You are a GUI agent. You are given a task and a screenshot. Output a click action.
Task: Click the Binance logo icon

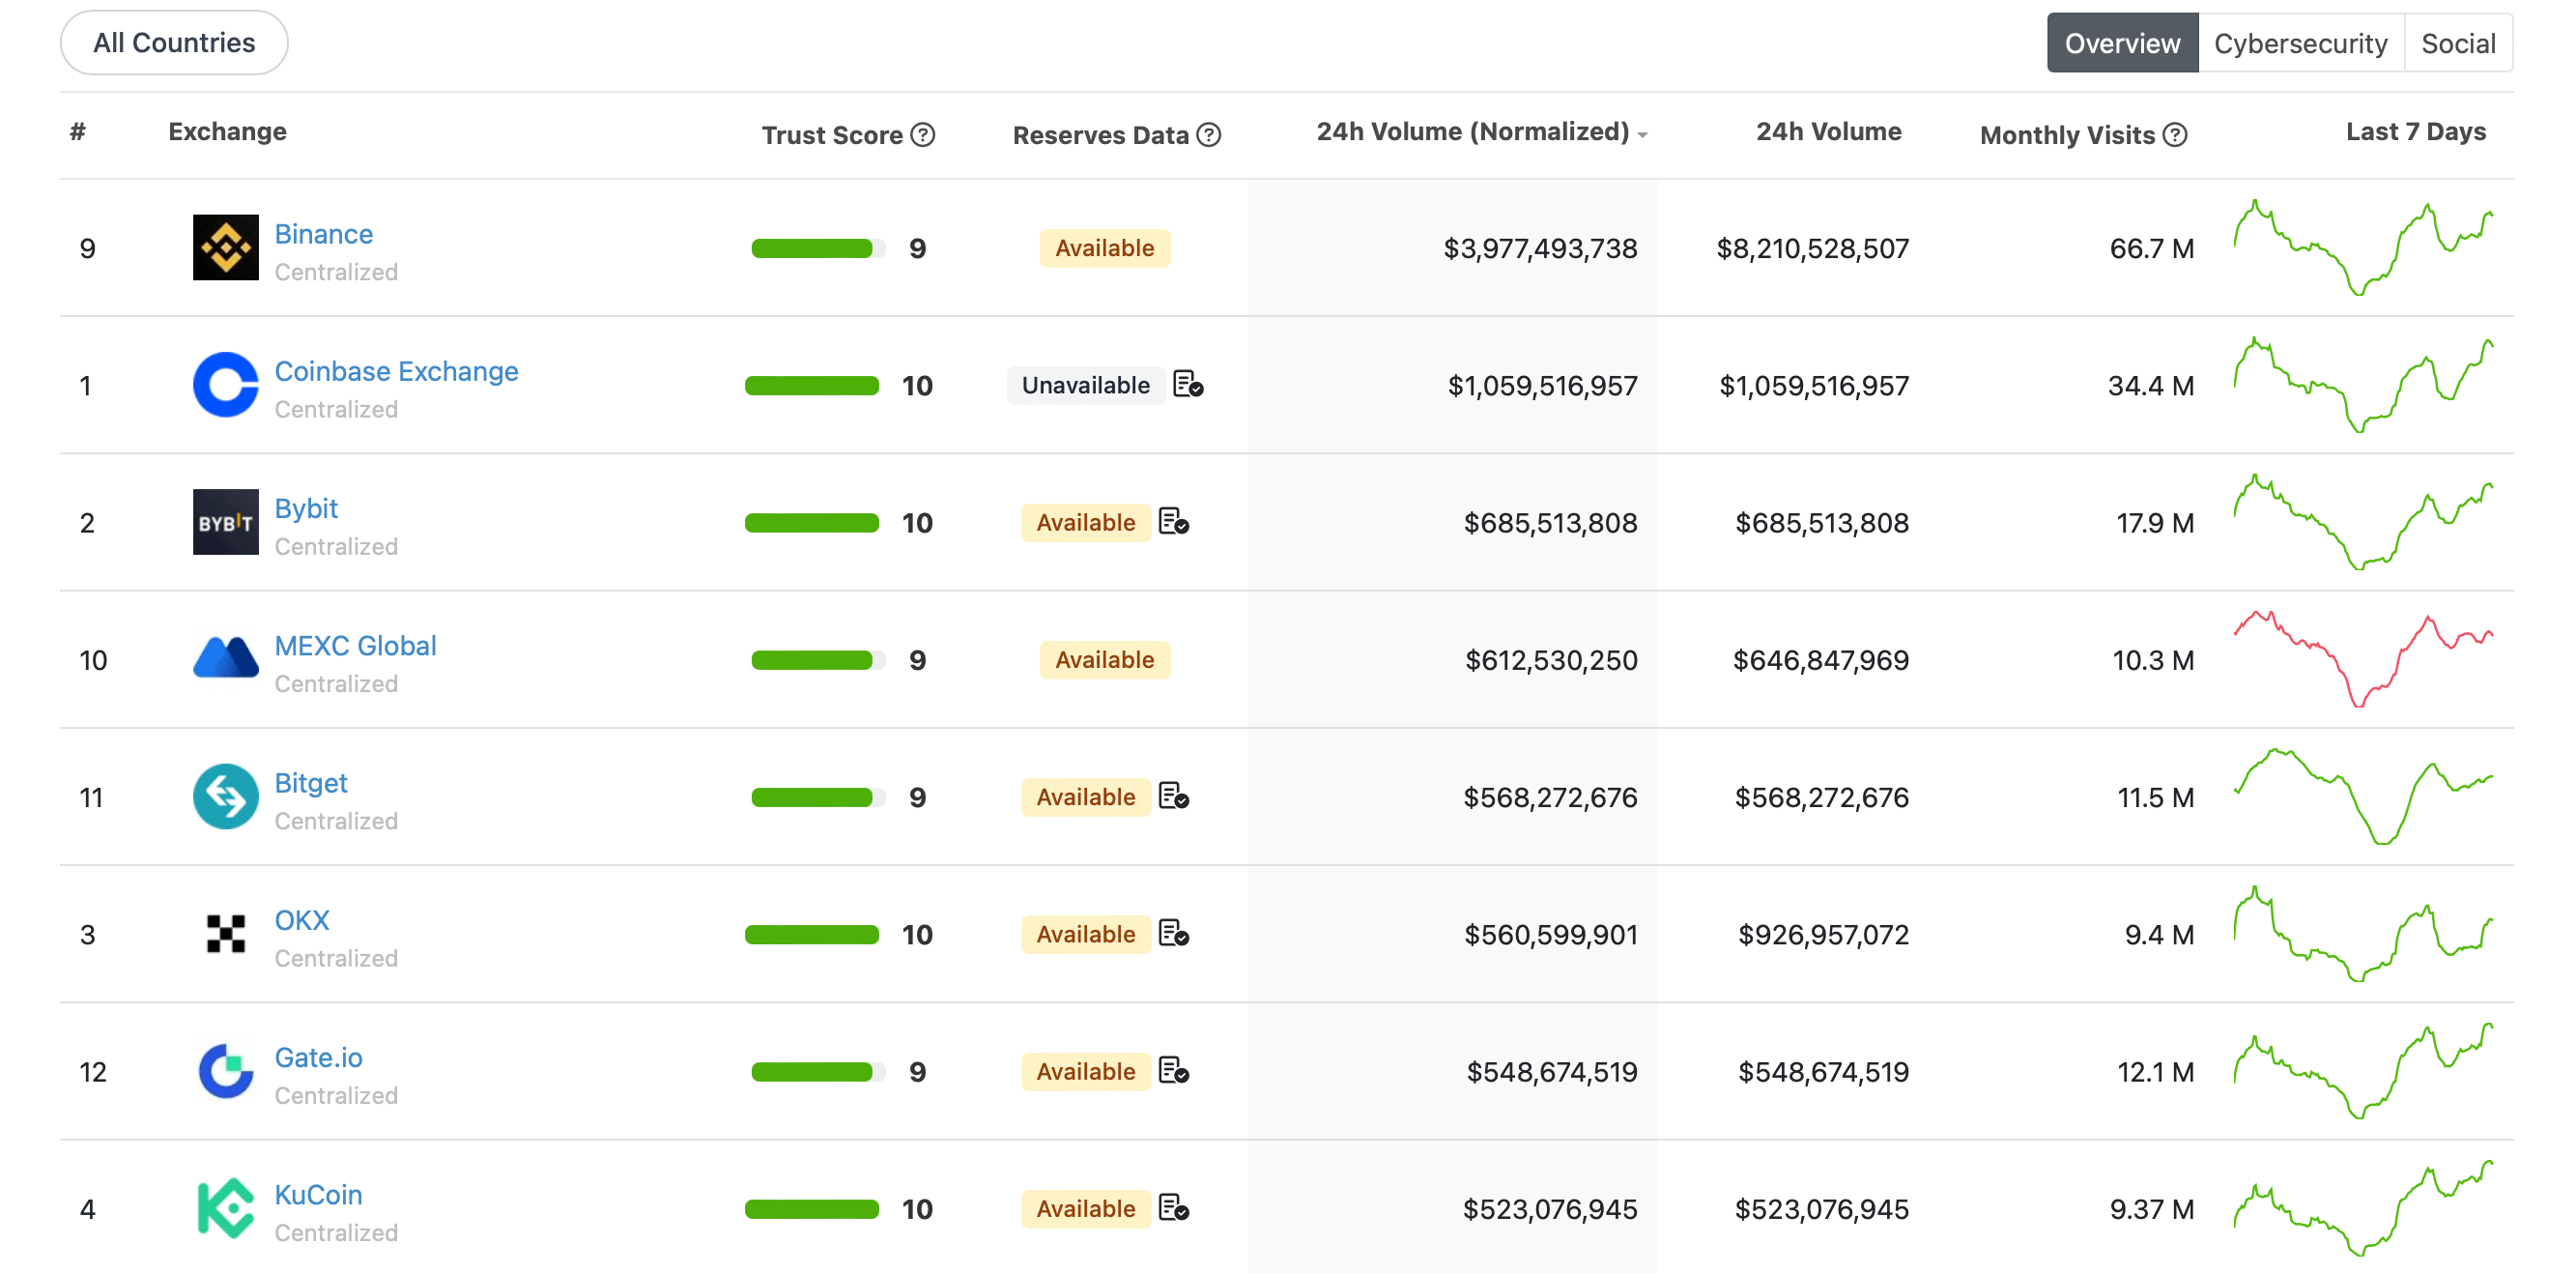pos(225,248)
